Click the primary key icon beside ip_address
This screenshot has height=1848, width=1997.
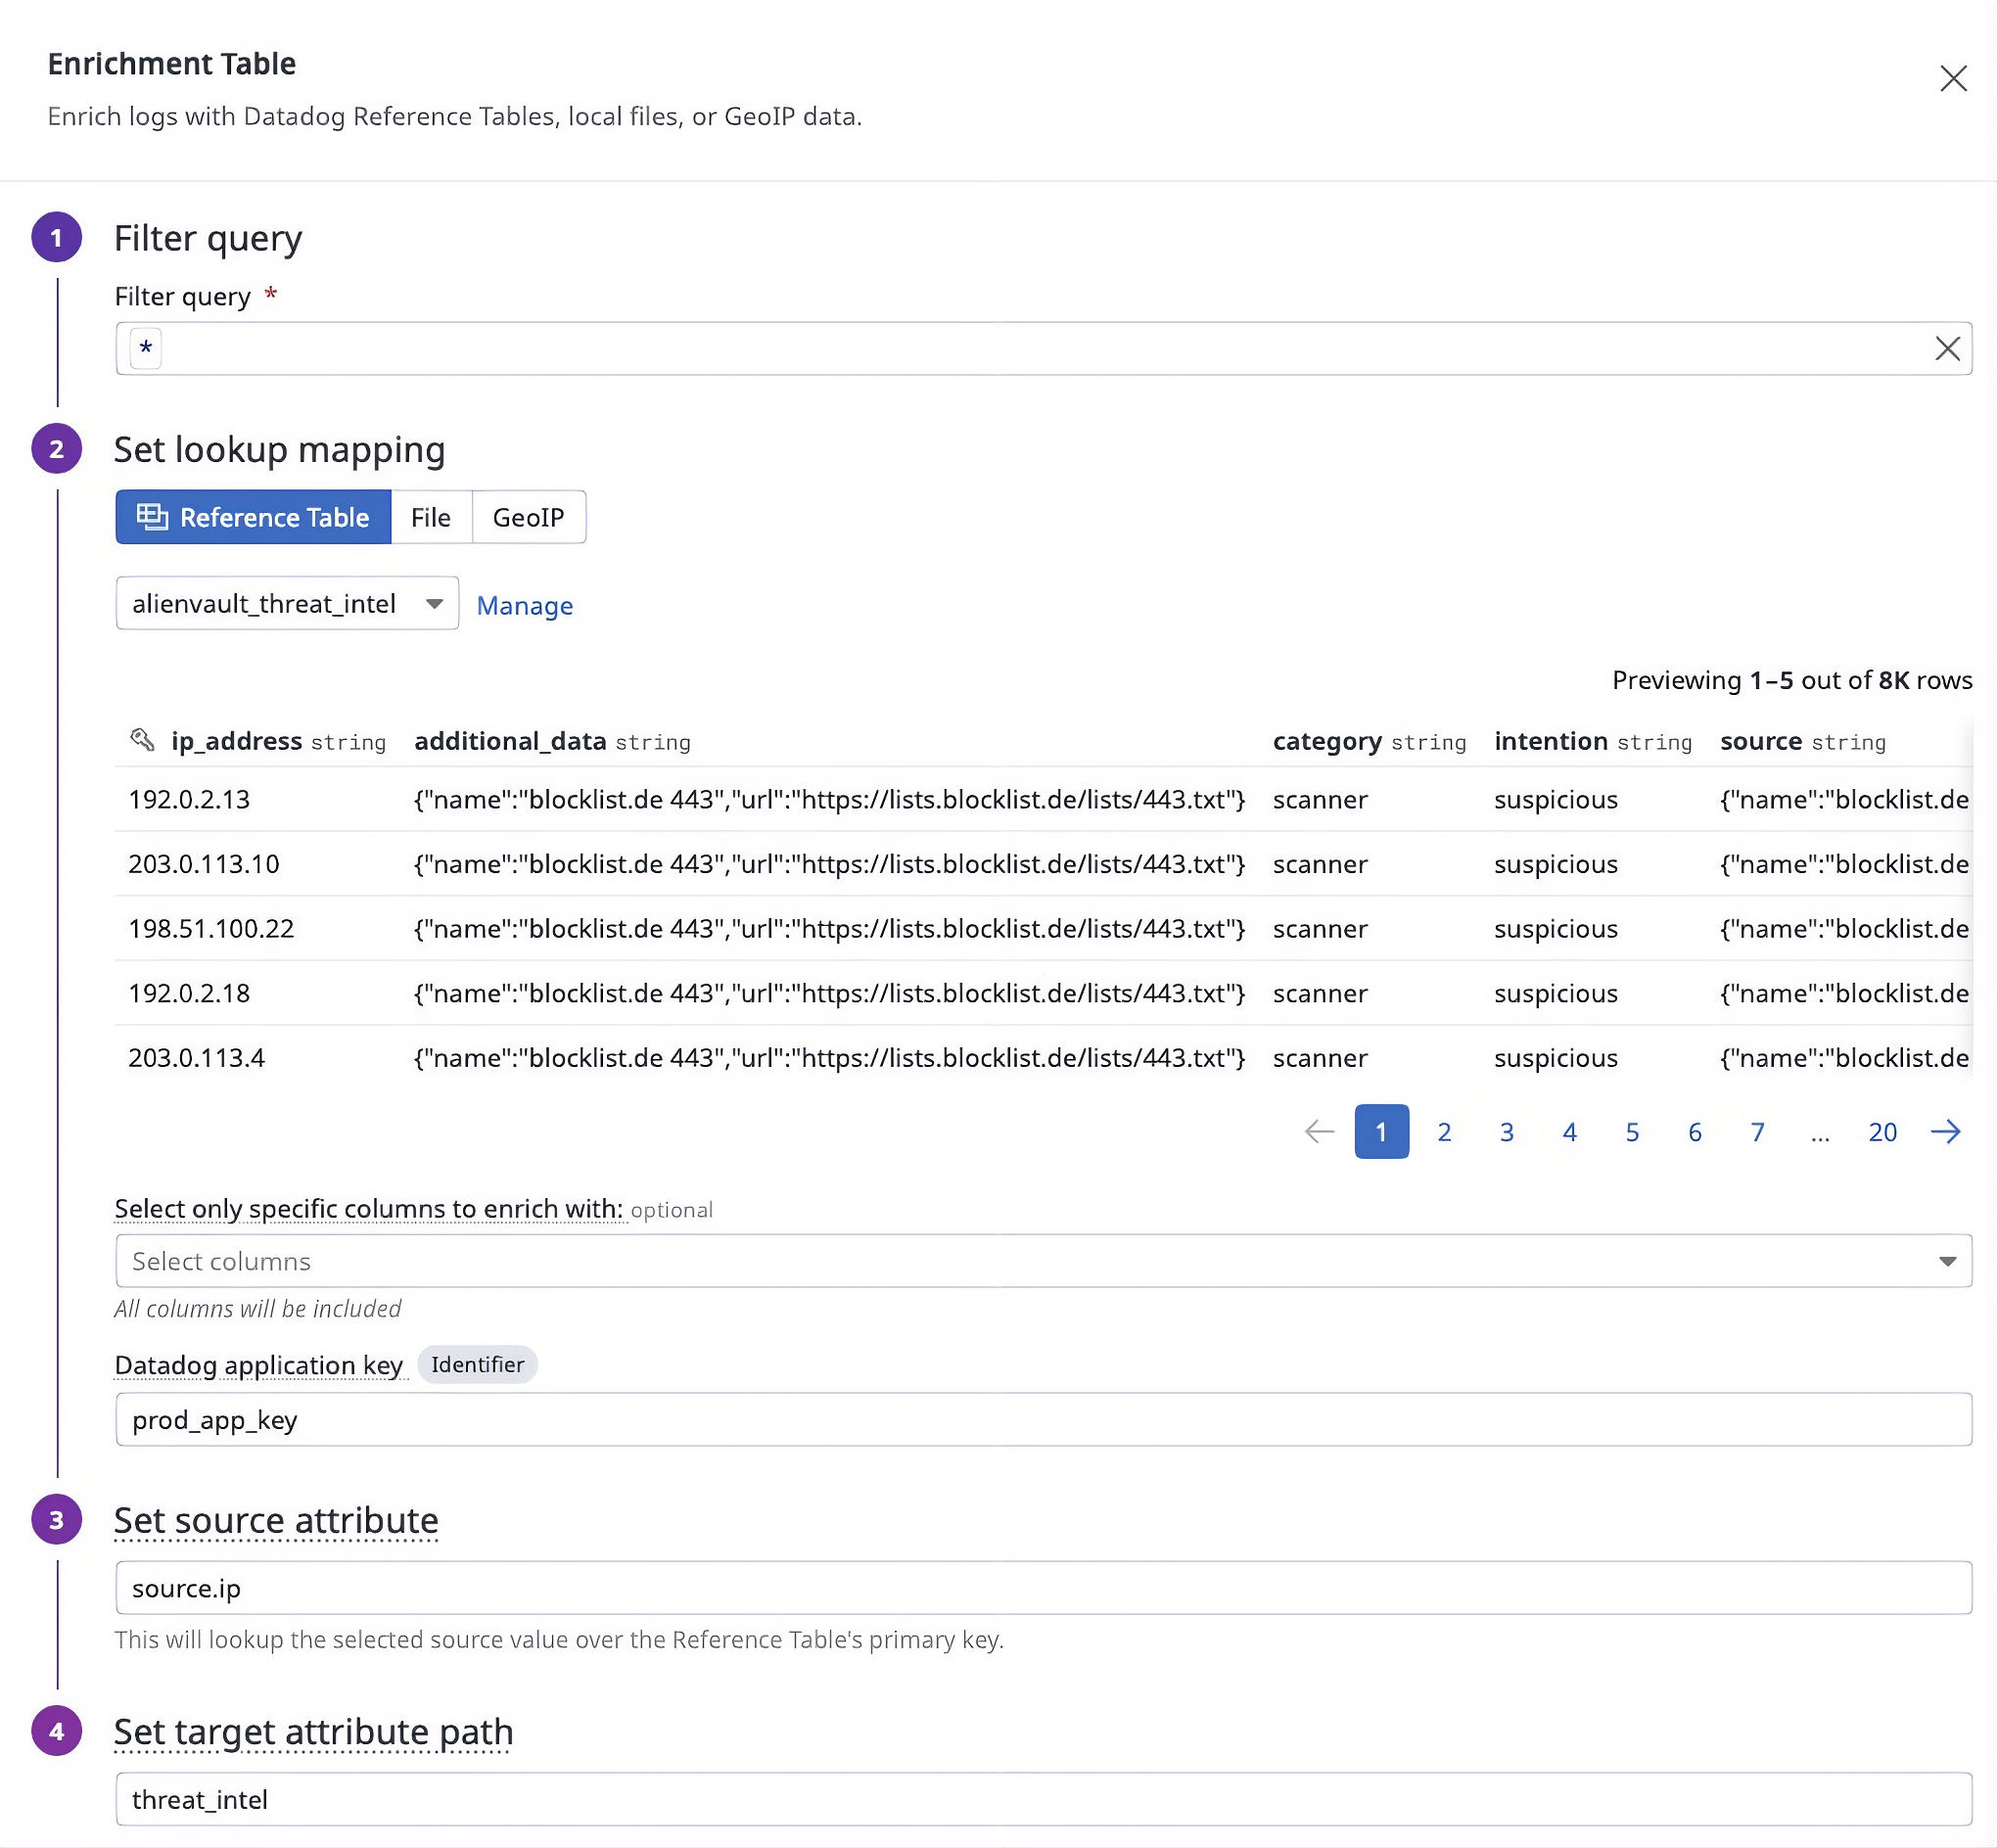pyautogui.click(x=142, y=740)
